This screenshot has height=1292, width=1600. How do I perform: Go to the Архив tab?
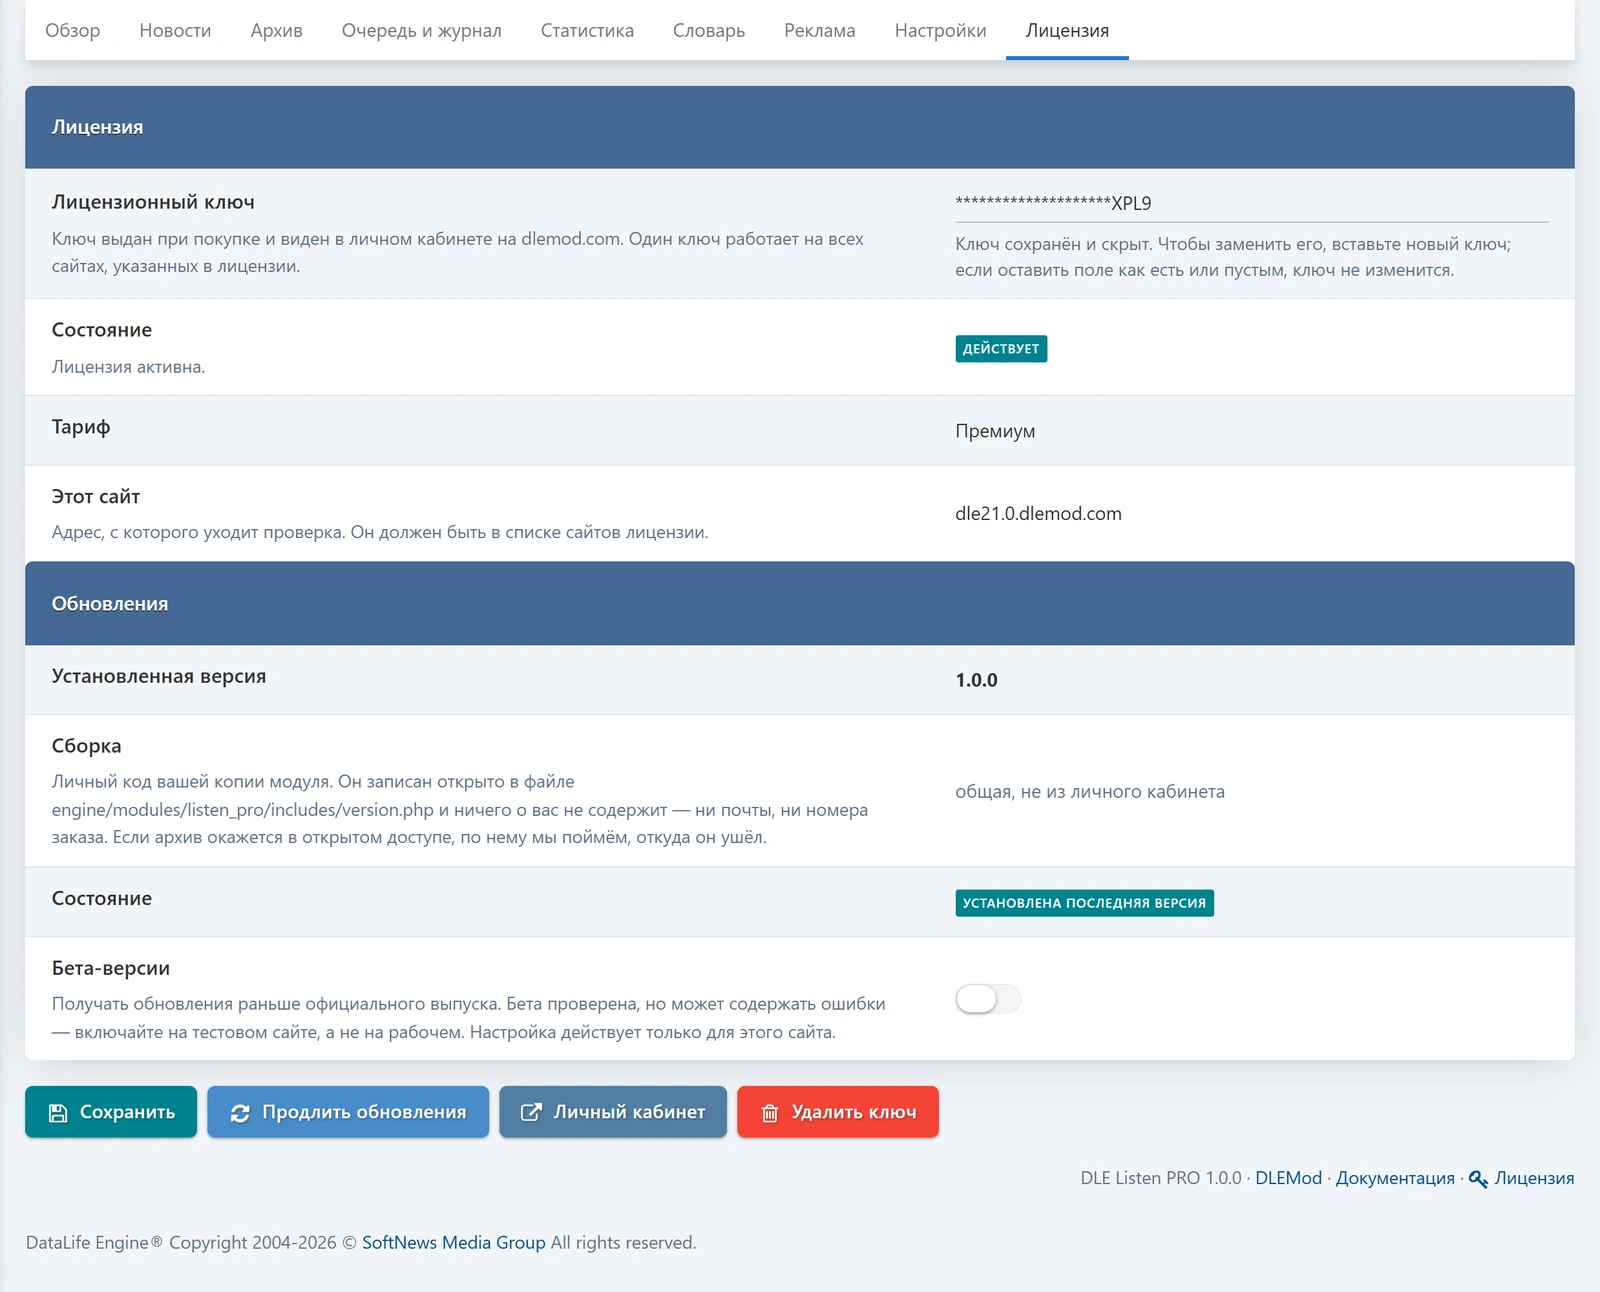pos(277,30)
